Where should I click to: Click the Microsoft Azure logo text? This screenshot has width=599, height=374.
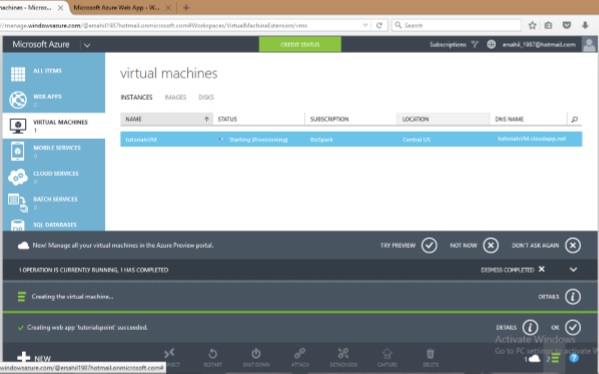pos(41,44)
